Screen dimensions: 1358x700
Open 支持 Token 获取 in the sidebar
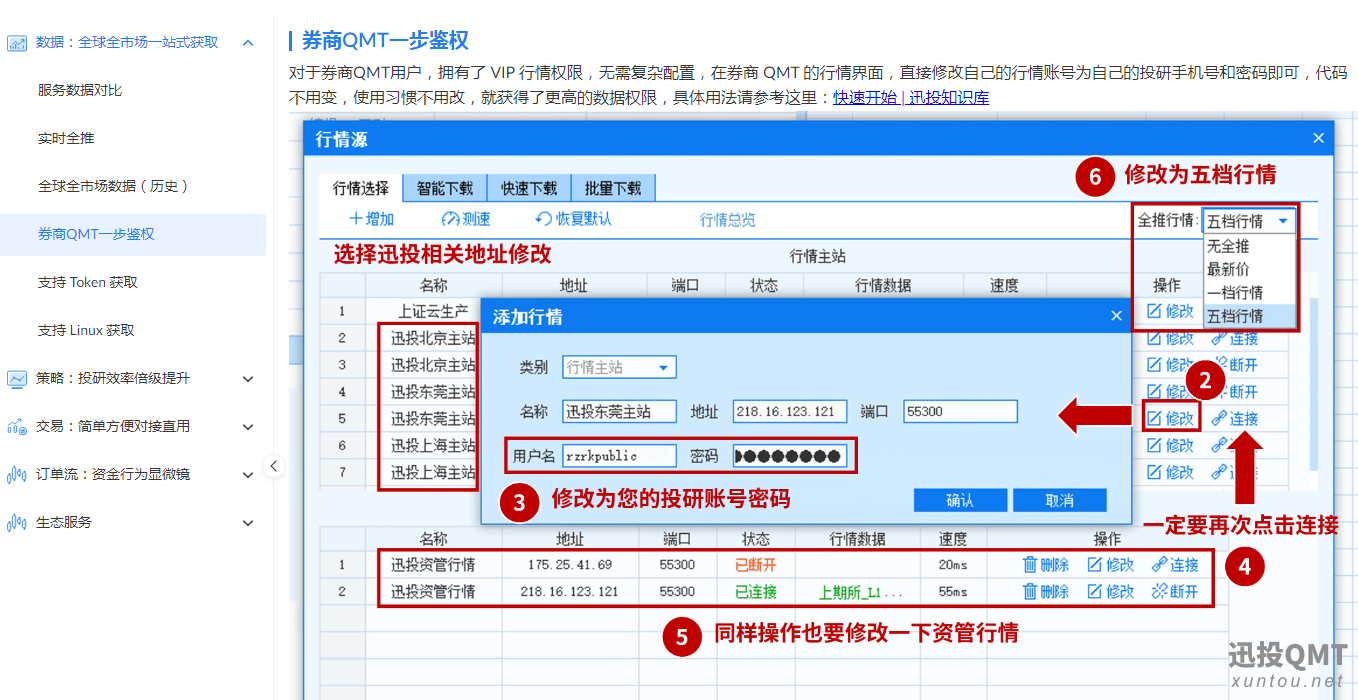[88, 282]
